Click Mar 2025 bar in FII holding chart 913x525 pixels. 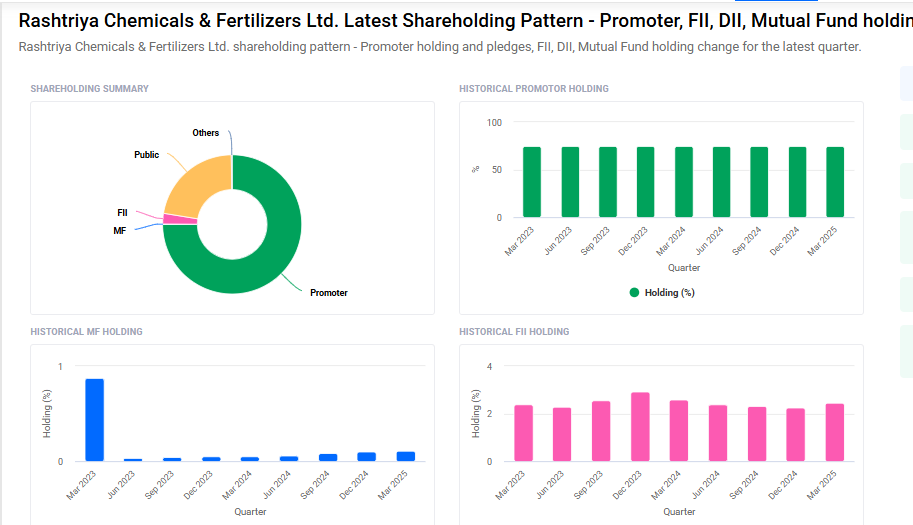(834, 433)
